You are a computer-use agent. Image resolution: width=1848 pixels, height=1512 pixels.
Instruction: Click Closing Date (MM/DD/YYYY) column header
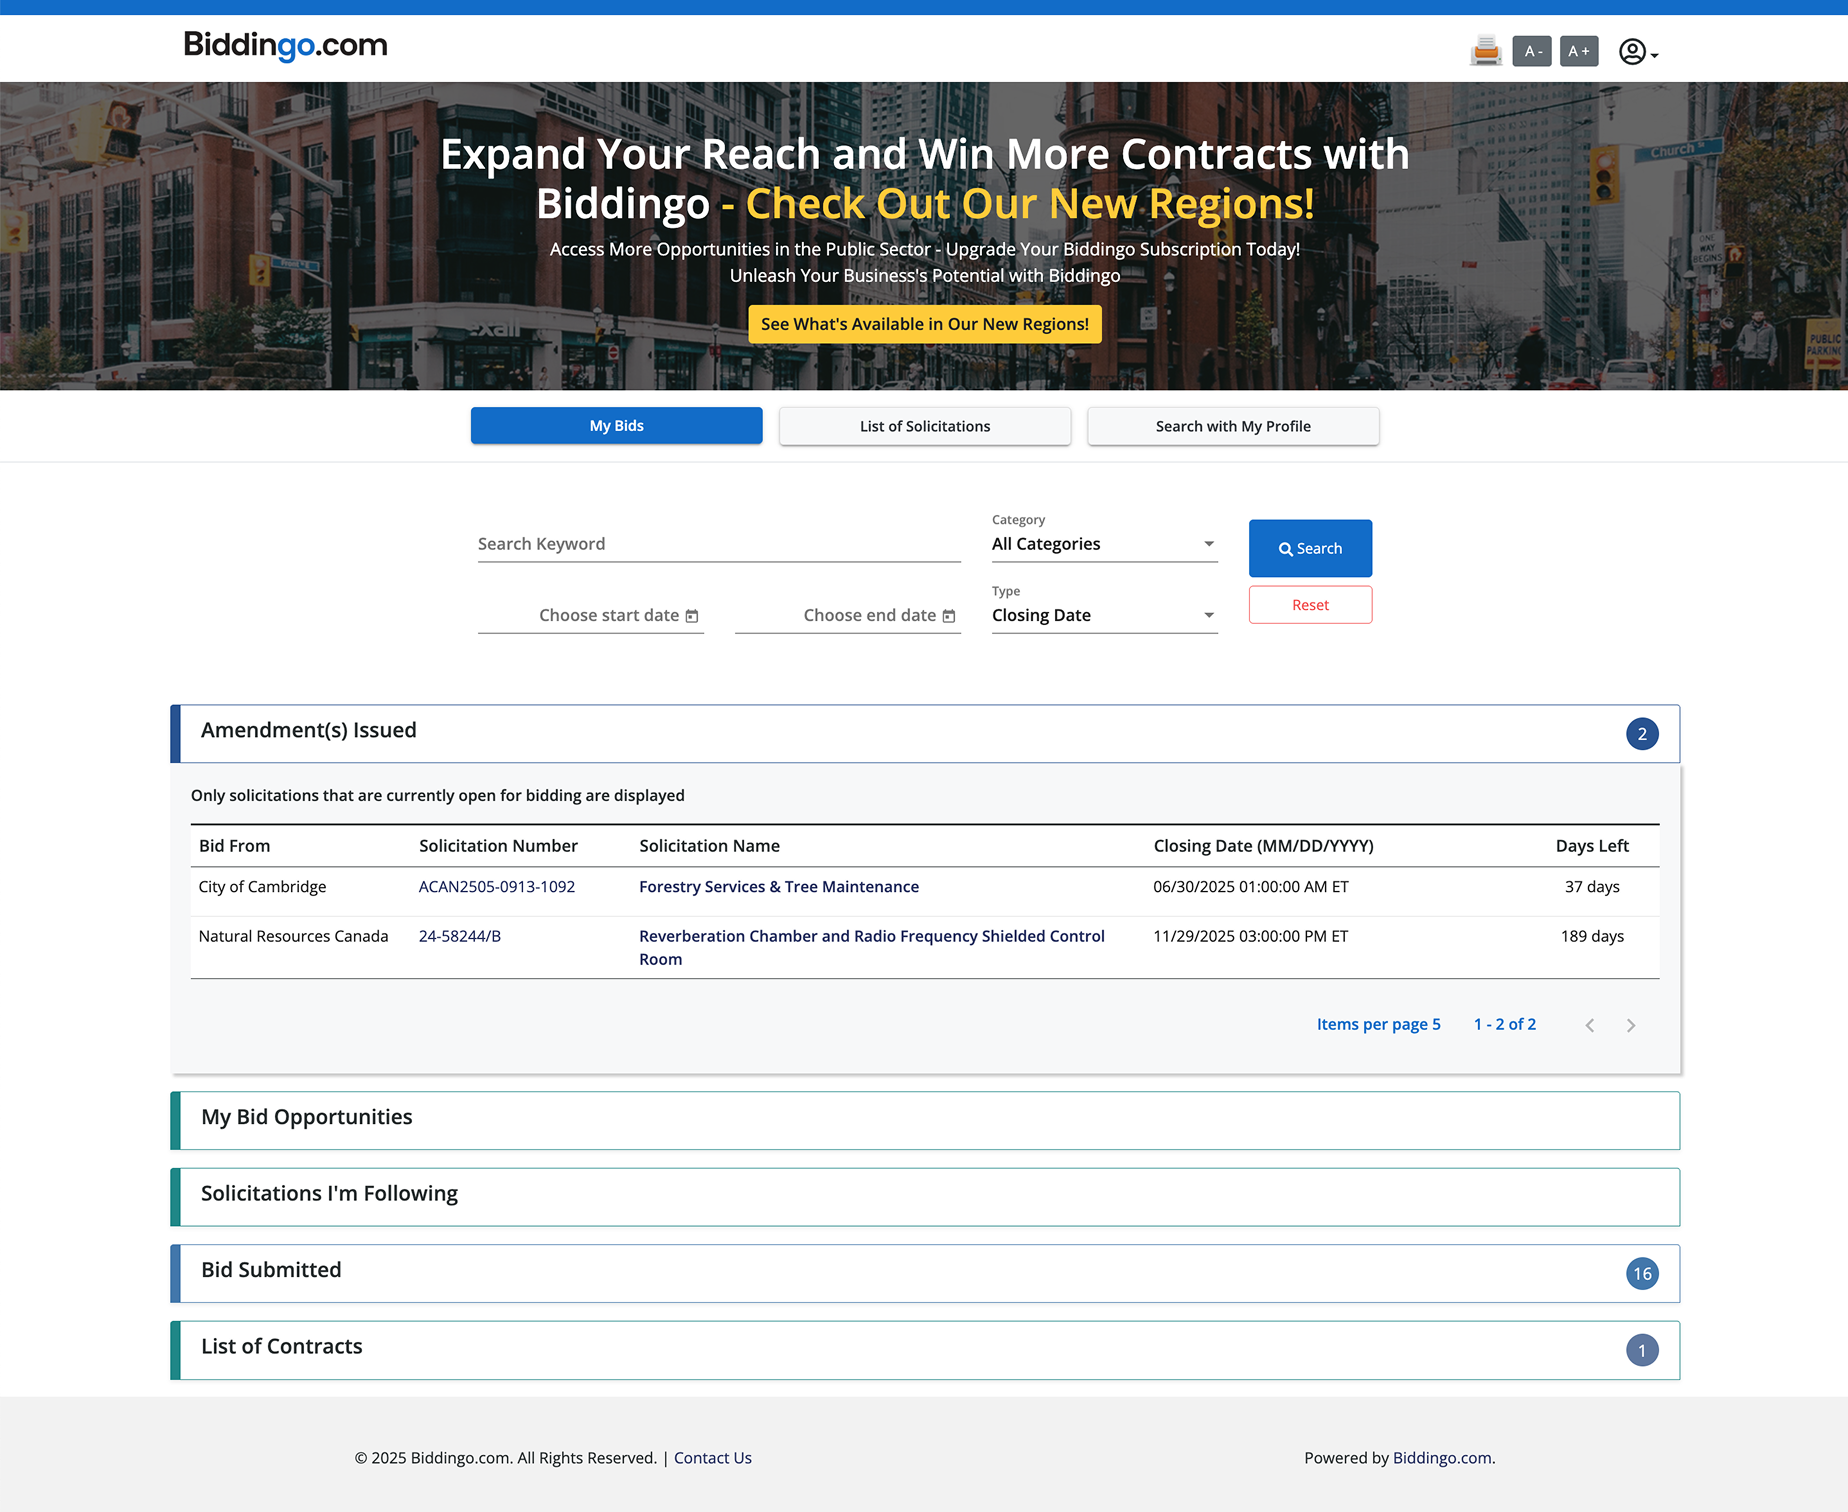click(x=1264, y=846)
